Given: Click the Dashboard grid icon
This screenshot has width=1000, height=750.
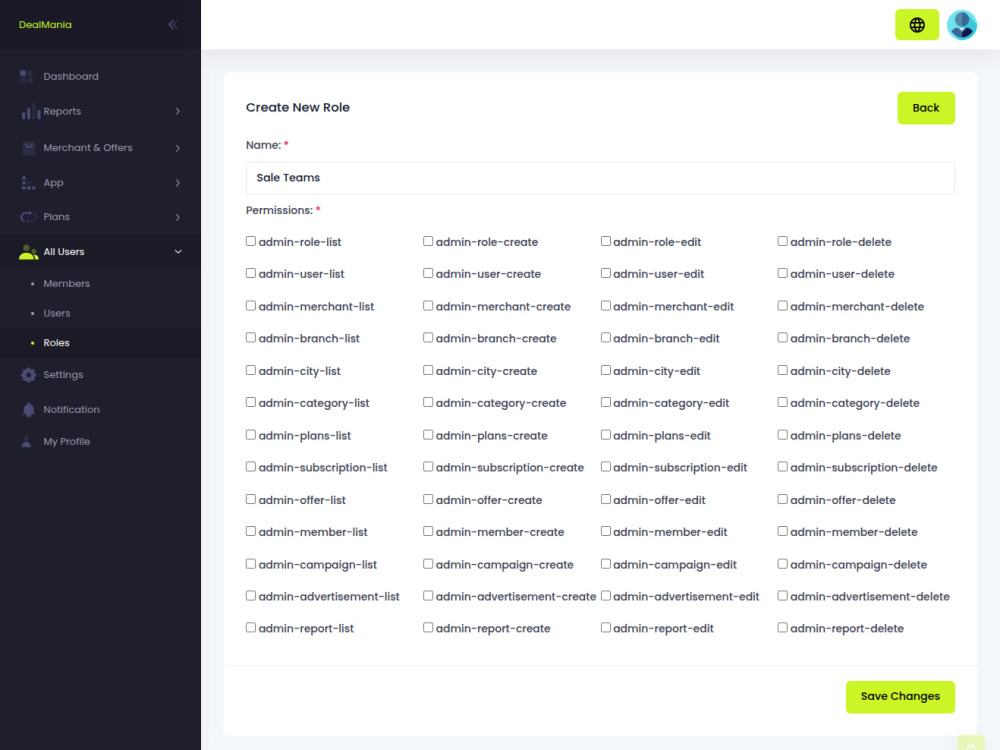Looking at the screenshot, I should [x=26, y=77].
